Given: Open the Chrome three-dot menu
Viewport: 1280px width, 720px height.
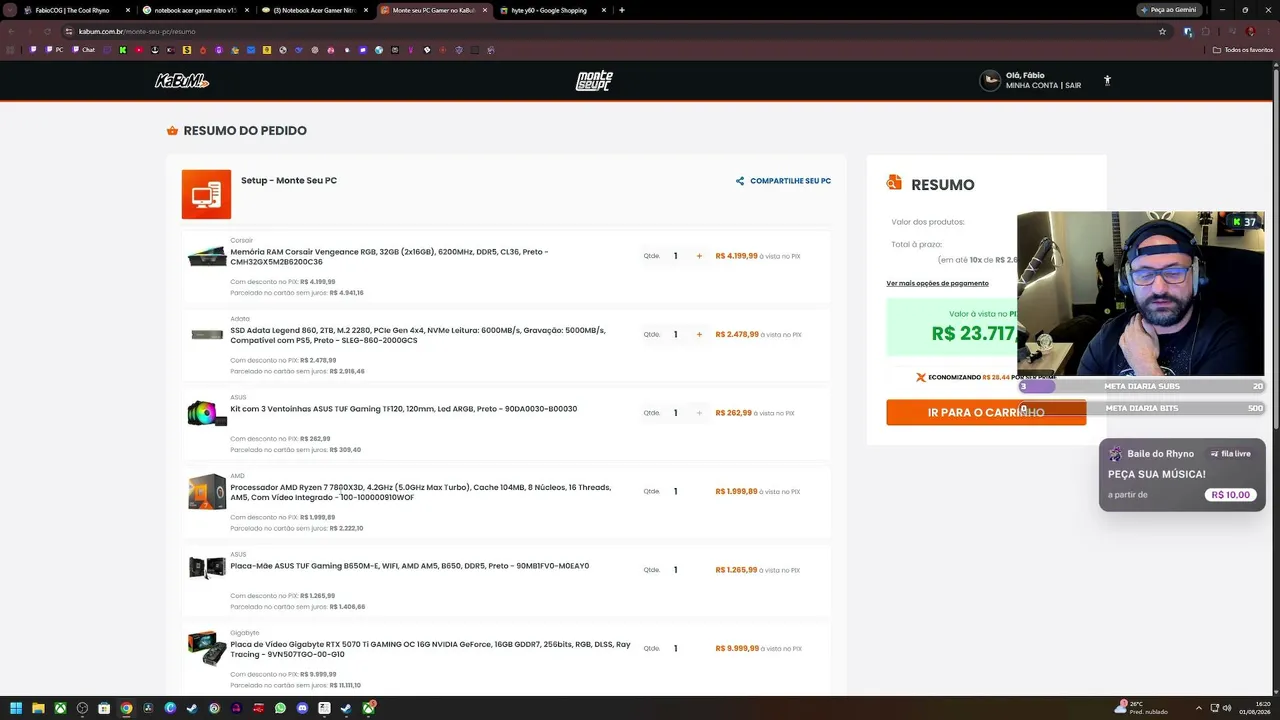Looking at the screenshot, I should 1269,31.
